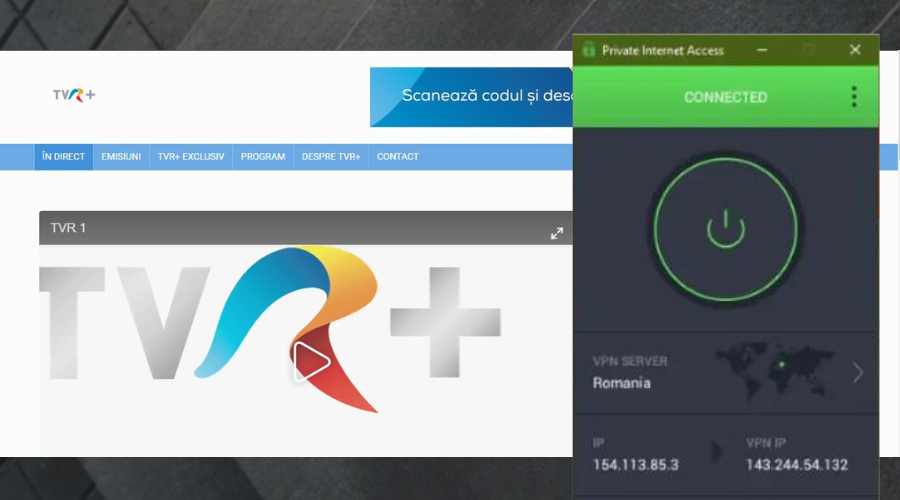
Task: Select TVR+ EXCLUSIV in navigation
Action: (191, 157)
